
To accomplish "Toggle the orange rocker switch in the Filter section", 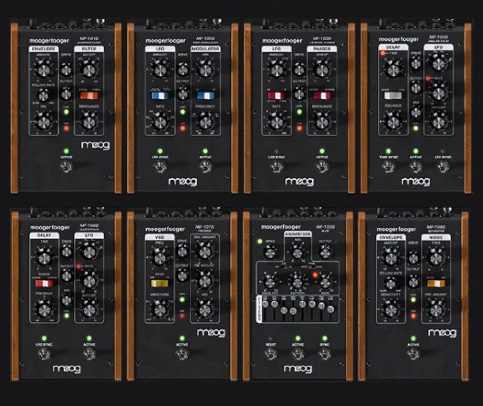I will point(90,96).
